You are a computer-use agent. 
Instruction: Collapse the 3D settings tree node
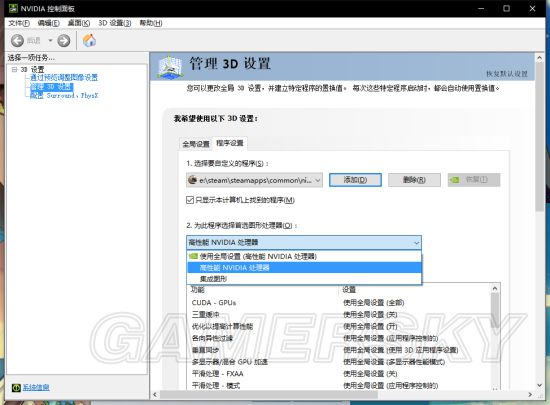[x=14, y=69]
